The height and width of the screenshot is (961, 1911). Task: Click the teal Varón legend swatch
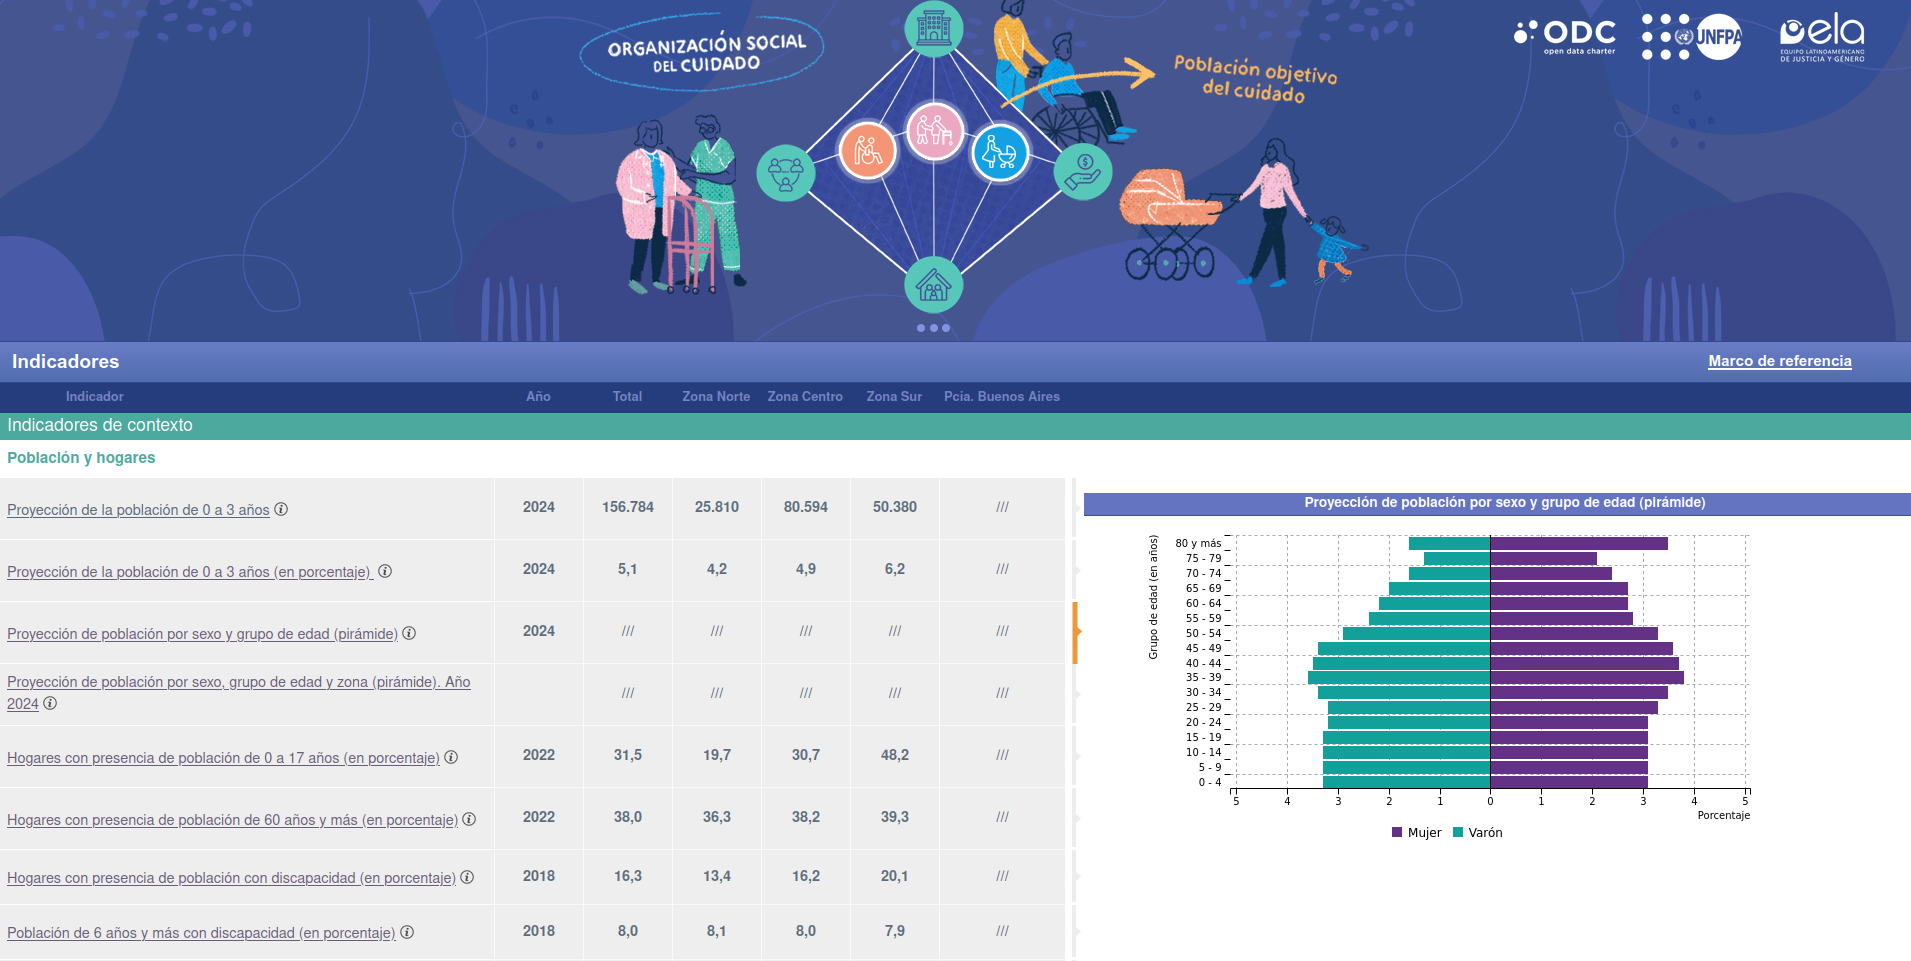click(1458, 832)
